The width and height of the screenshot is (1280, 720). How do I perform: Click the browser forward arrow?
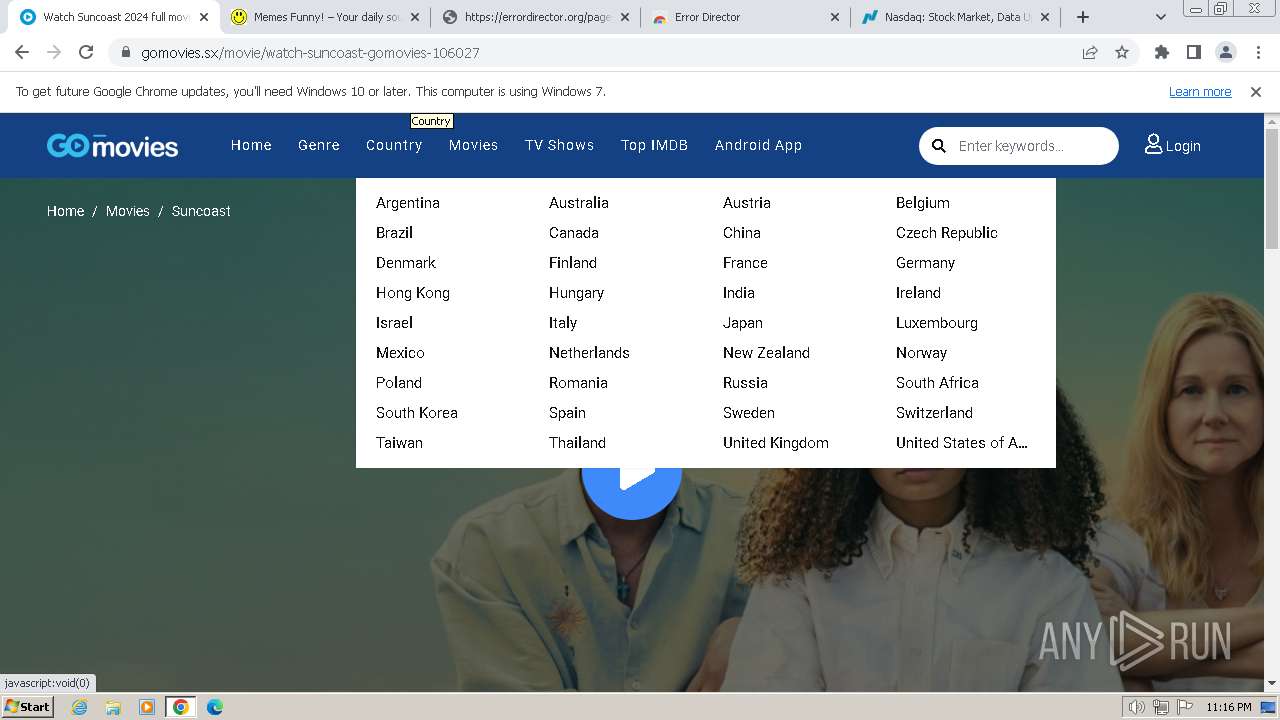(x=54, y=53)
